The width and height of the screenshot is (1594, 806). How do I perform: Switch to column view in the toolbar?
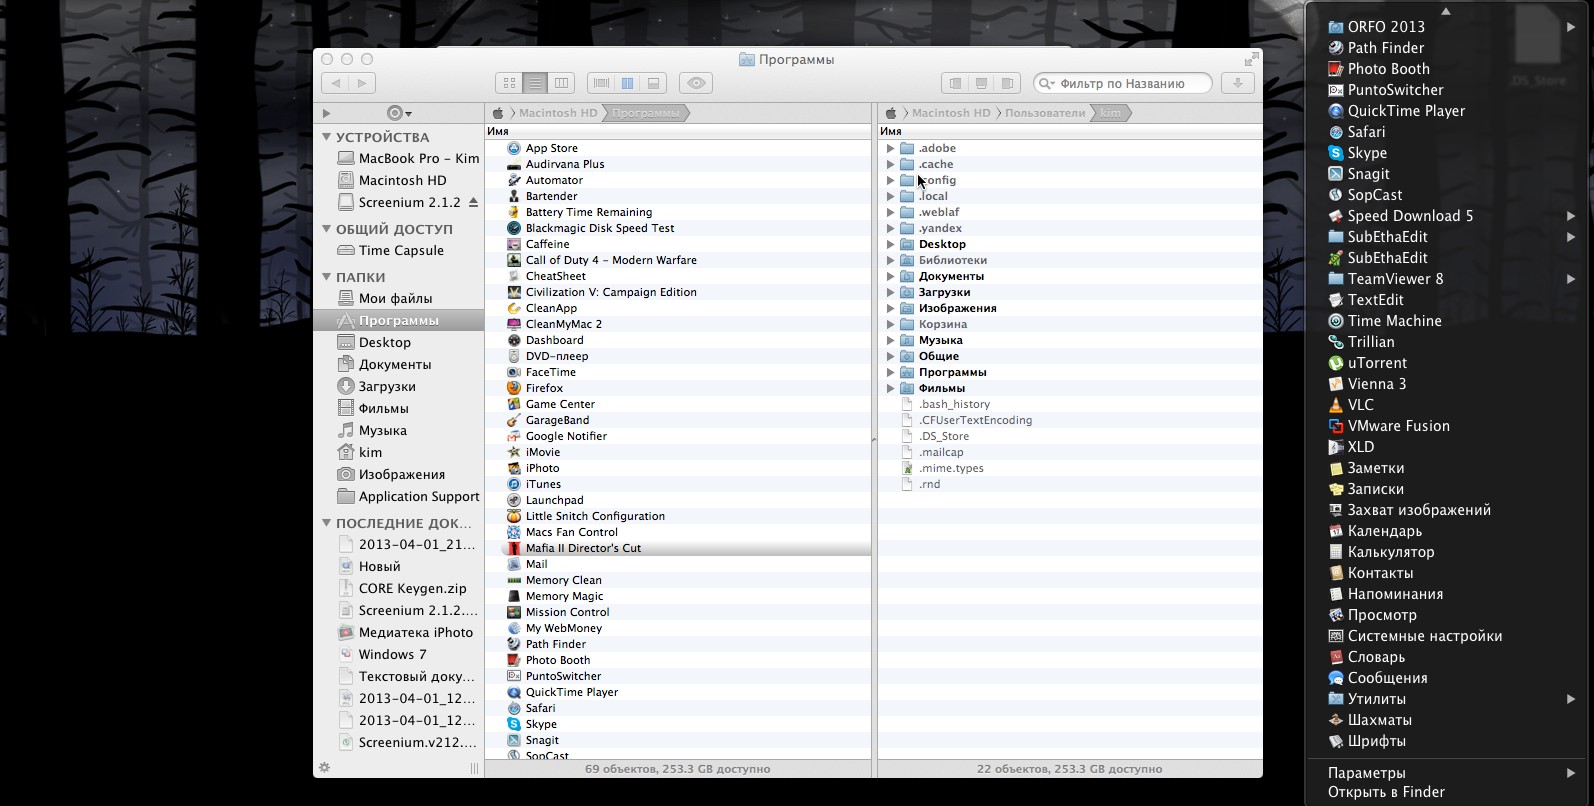tap(561, 83)
